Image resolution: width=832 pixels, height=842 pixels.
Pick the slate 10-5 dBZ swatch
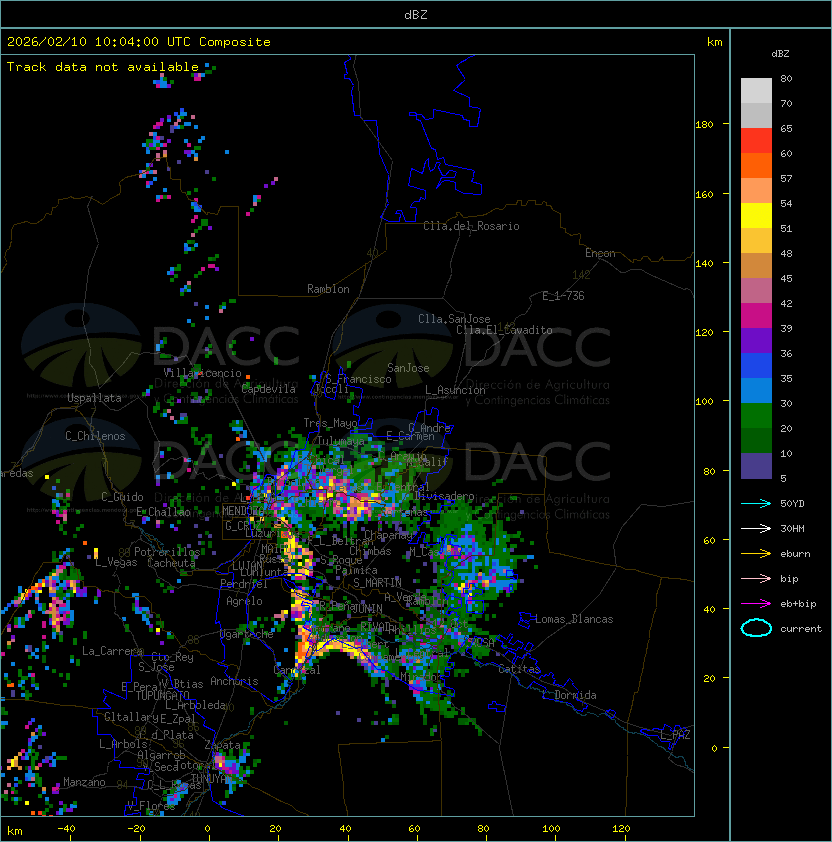756,466
